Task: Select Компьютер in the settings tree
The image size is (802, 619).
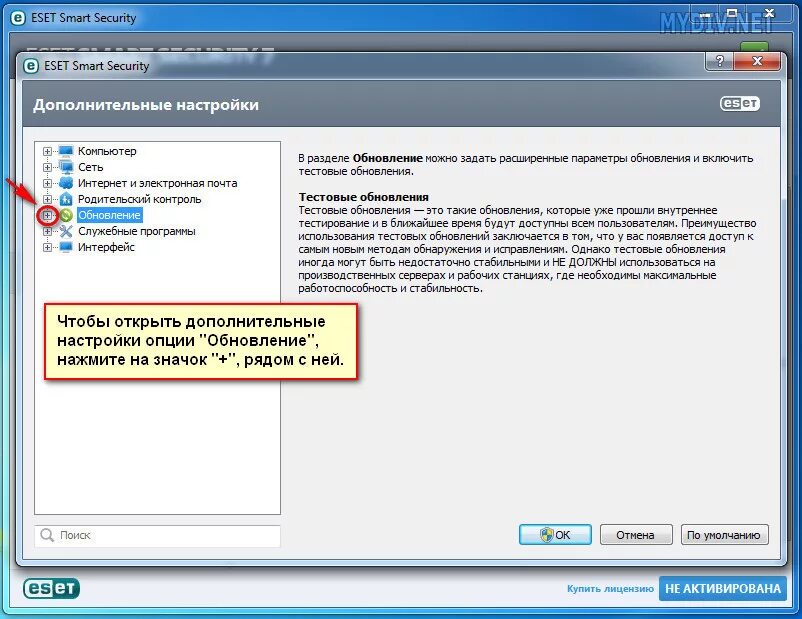Action: click(x=107, y=151)
